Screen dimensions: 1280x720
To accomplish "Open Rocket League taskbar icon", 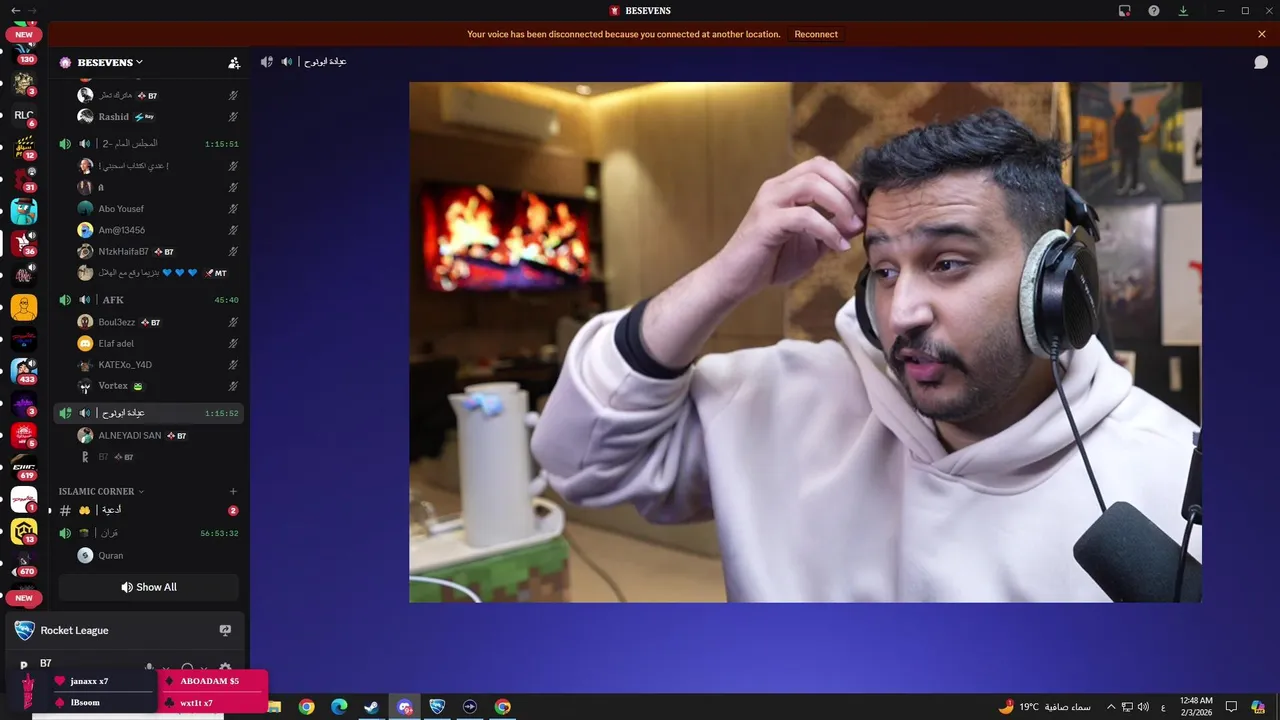I will click(x=437, y=707).
